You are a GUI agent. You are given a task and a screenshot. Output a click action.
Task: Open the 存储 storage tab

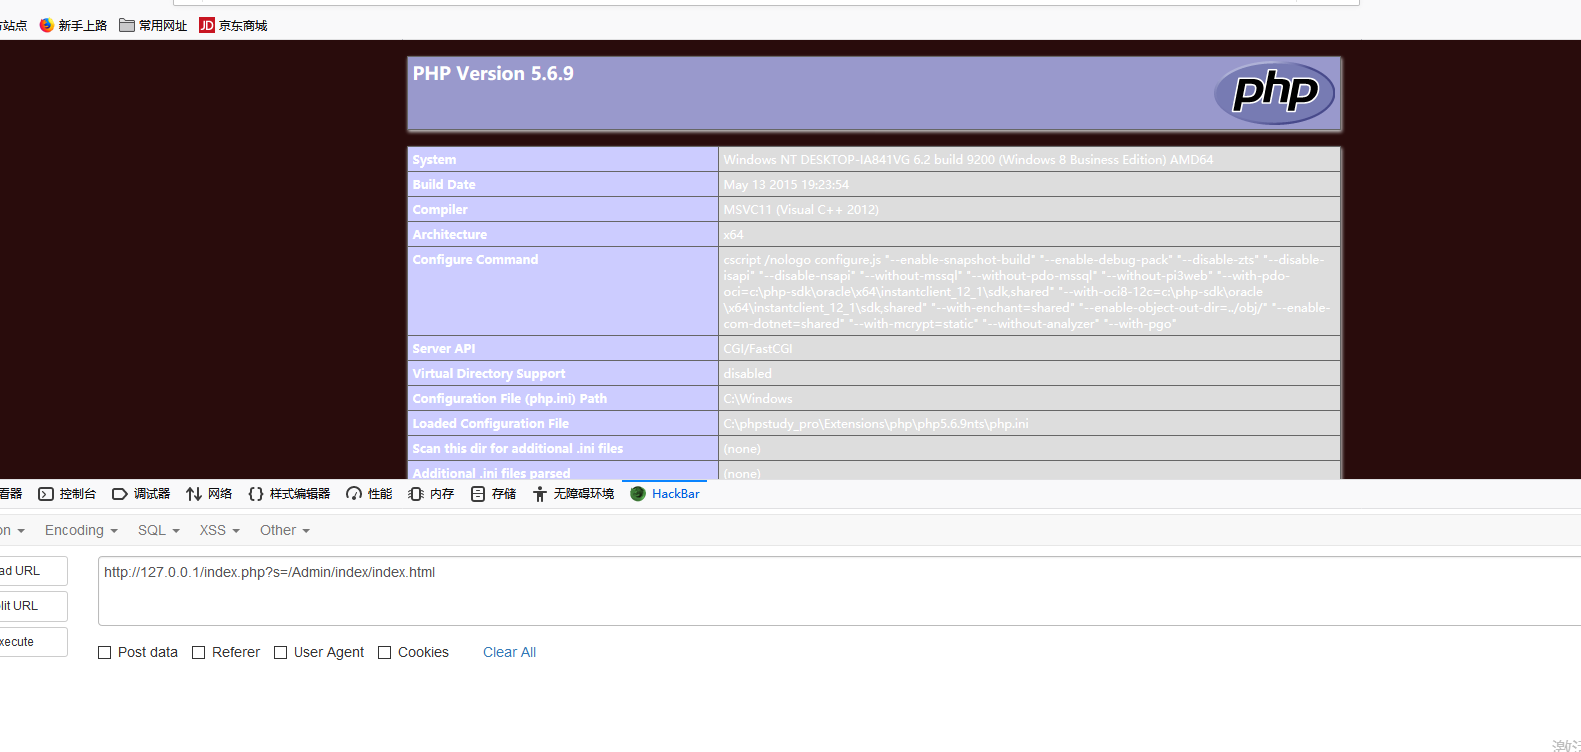click(493, 494)
